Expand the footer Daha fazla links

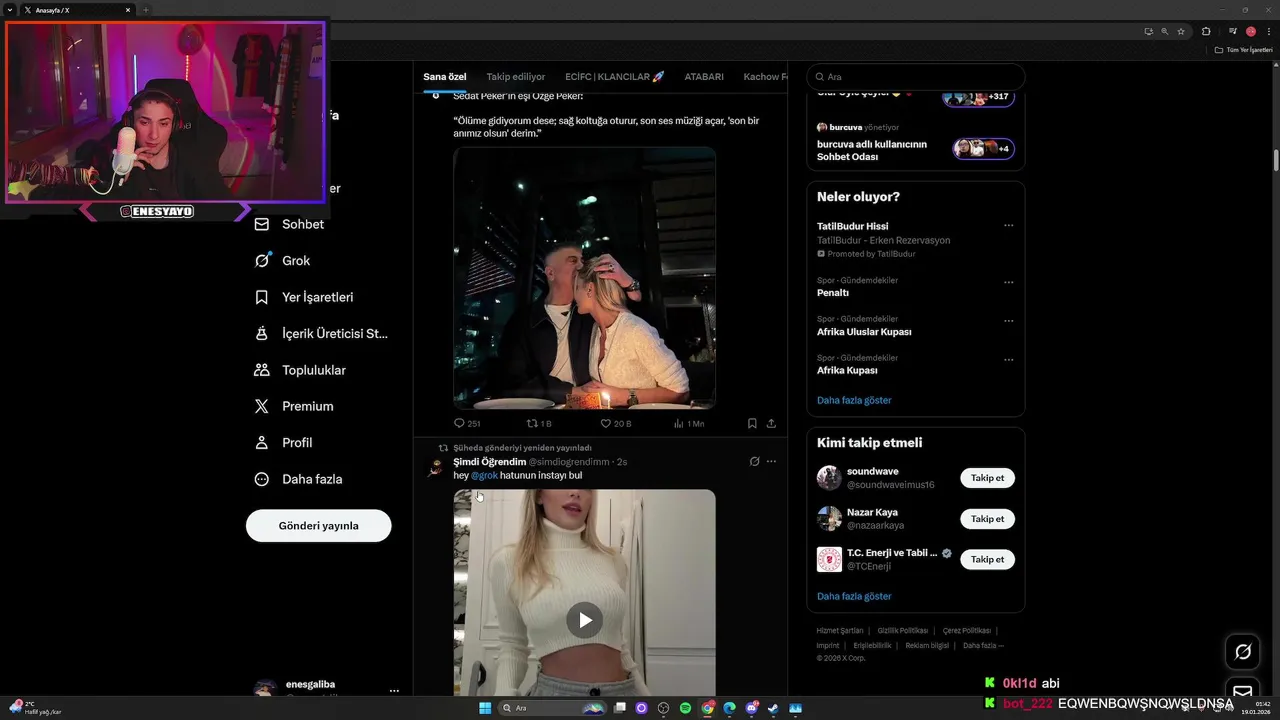983,645
